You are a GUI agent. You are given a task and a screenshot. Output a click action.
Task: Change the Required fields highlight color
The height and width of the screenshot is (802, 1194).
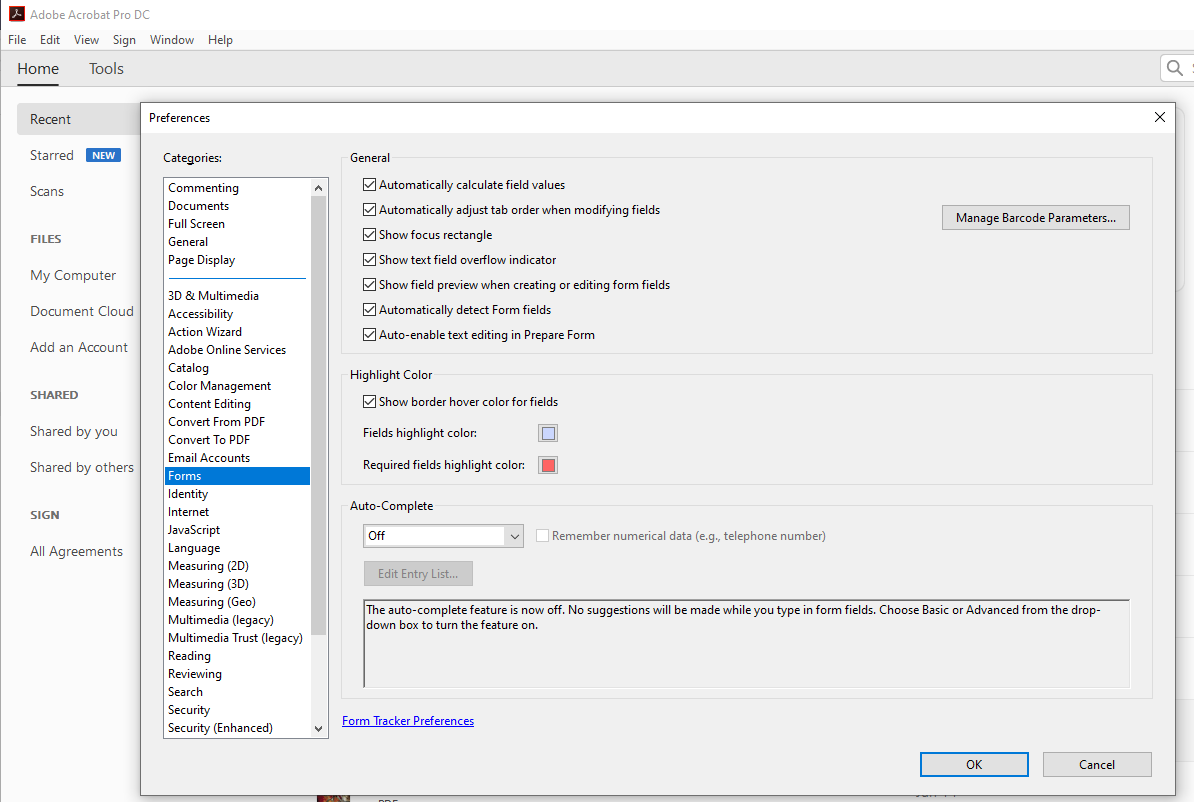click(x=548, y=464)
